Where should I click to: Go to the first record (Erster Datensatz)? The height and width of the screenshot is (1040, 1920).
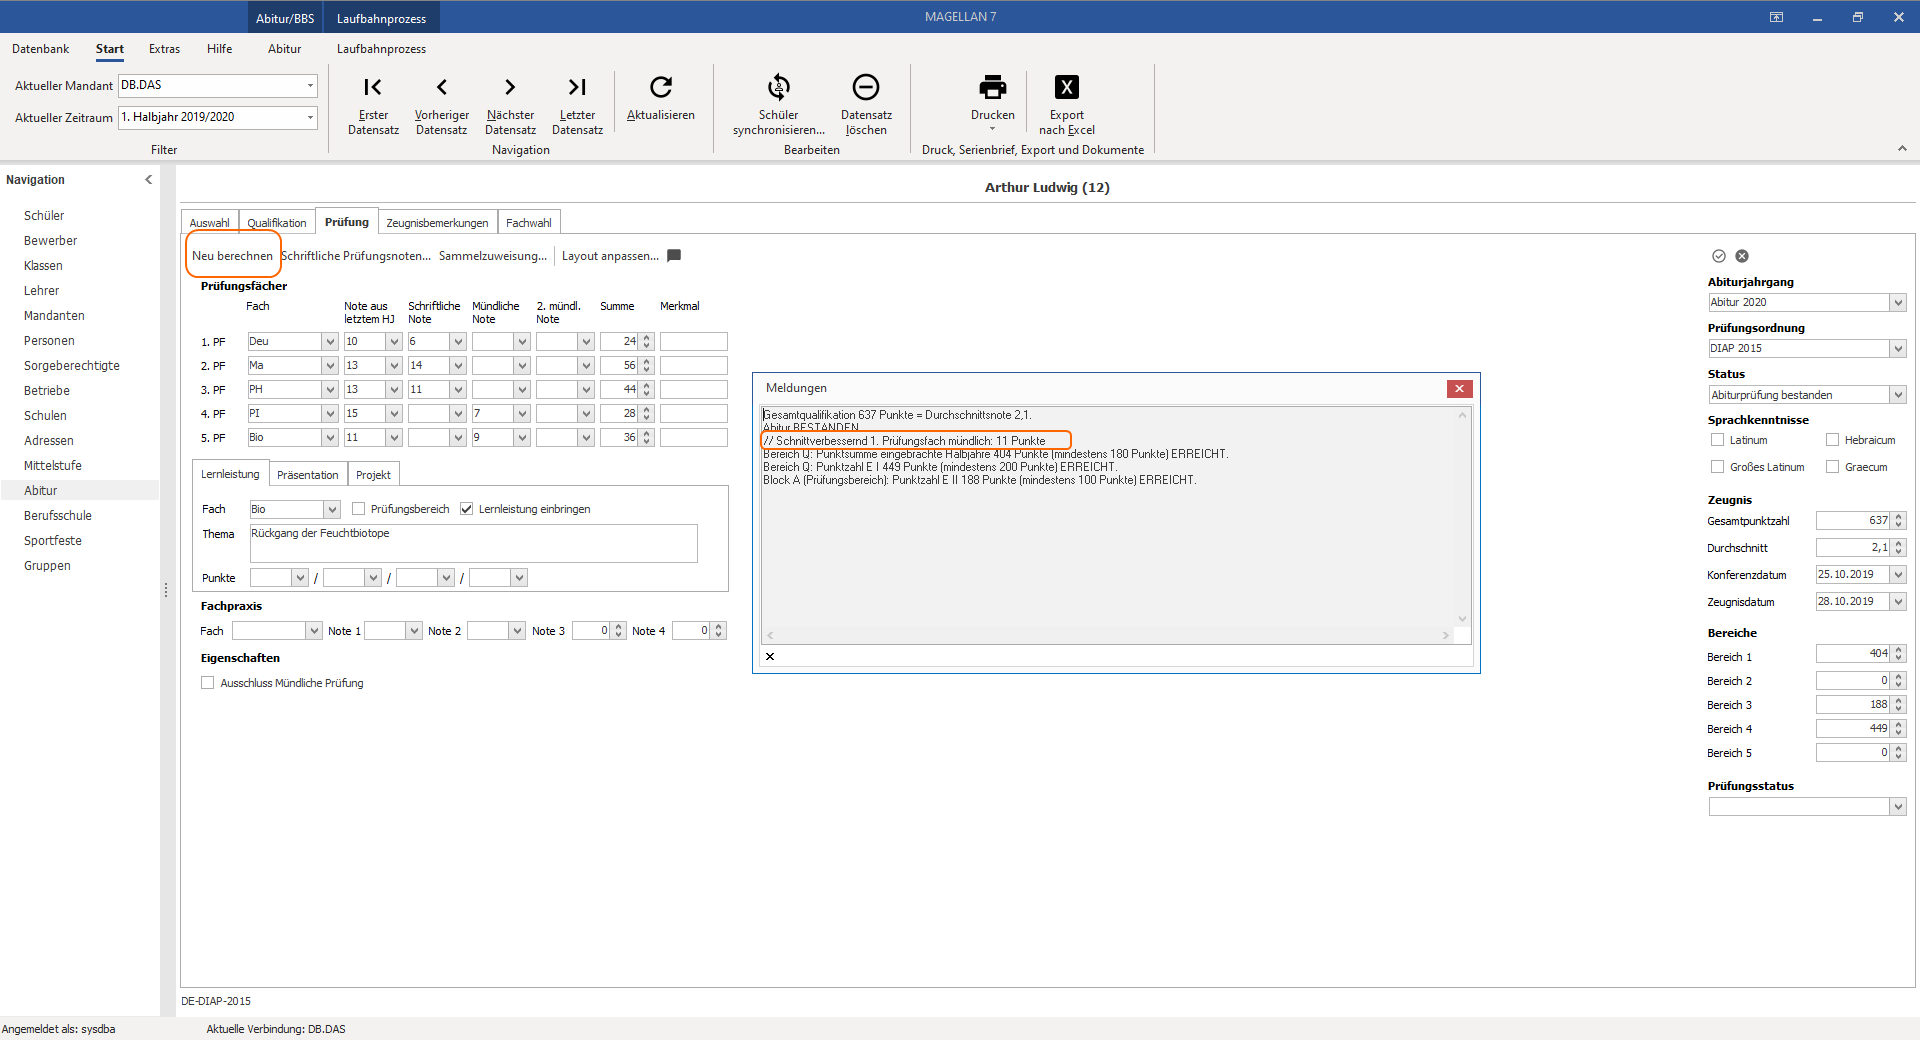(373, 87)
